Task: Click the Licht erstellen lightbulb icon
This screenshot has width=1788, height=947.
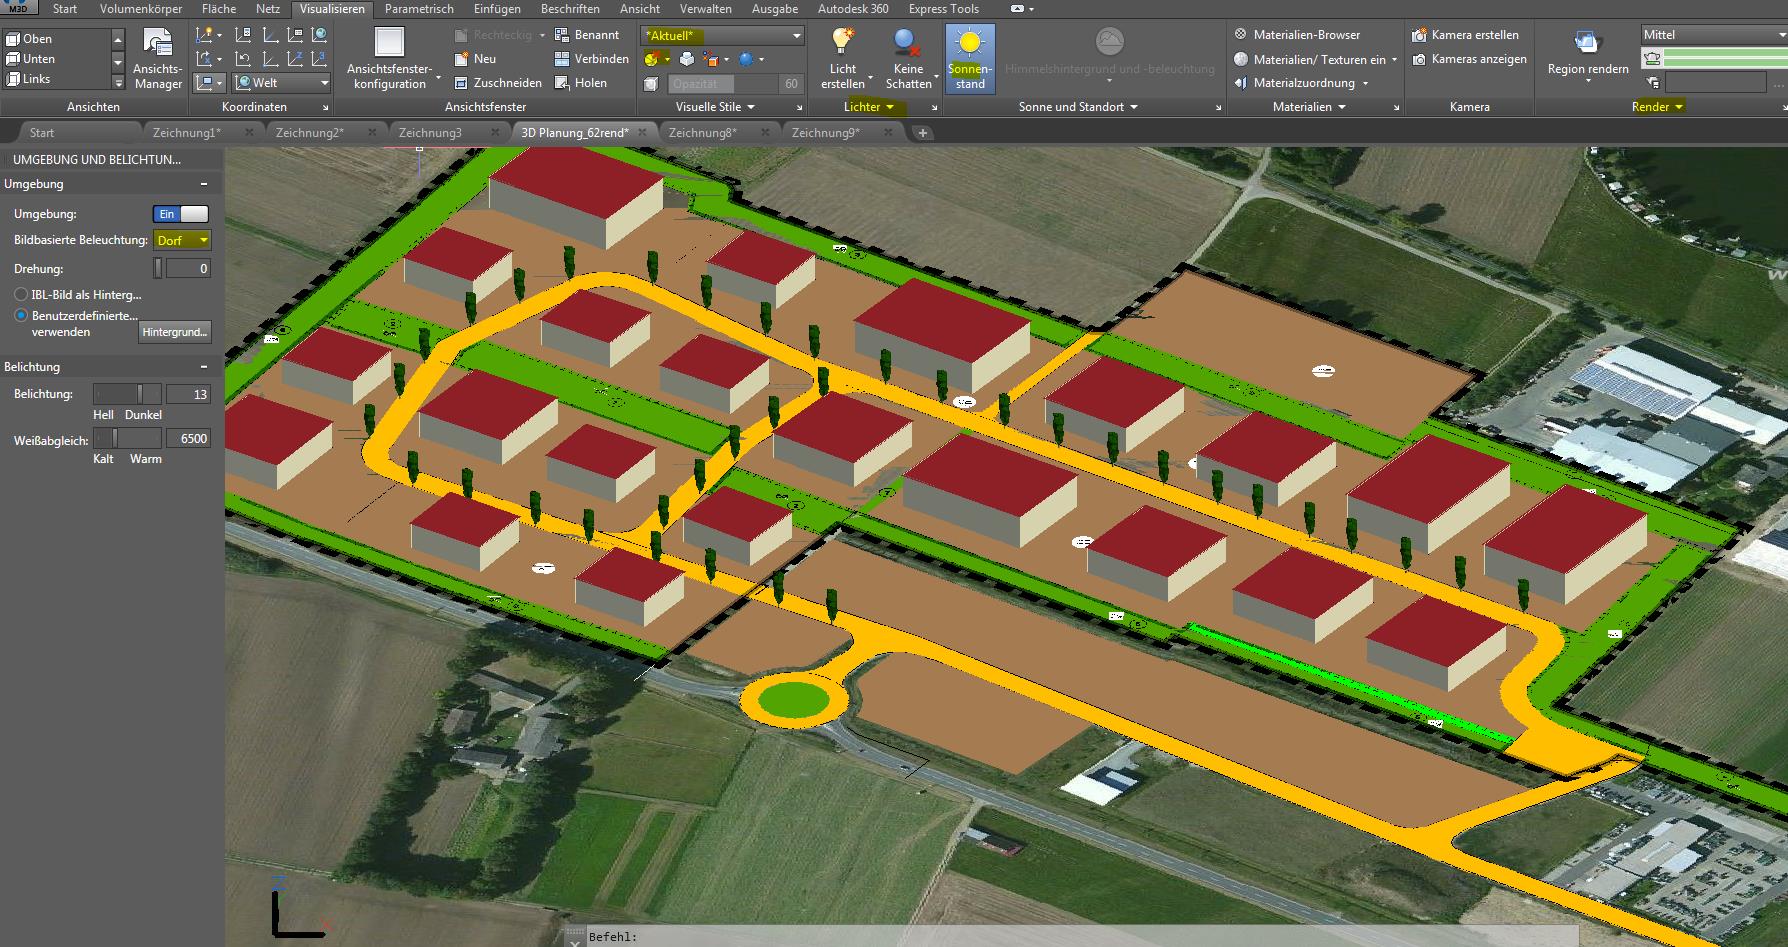Action: click(x=843, y=41)
